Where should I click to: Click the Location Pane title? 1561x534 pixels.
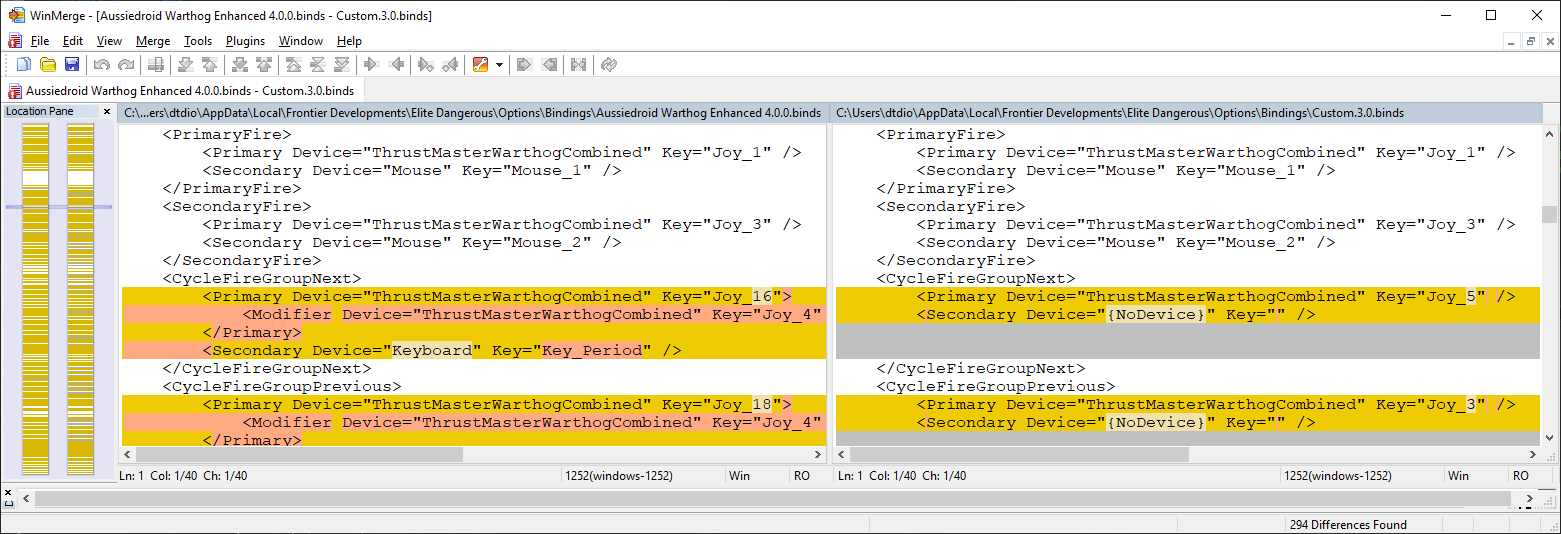click(x=40, y=111)
